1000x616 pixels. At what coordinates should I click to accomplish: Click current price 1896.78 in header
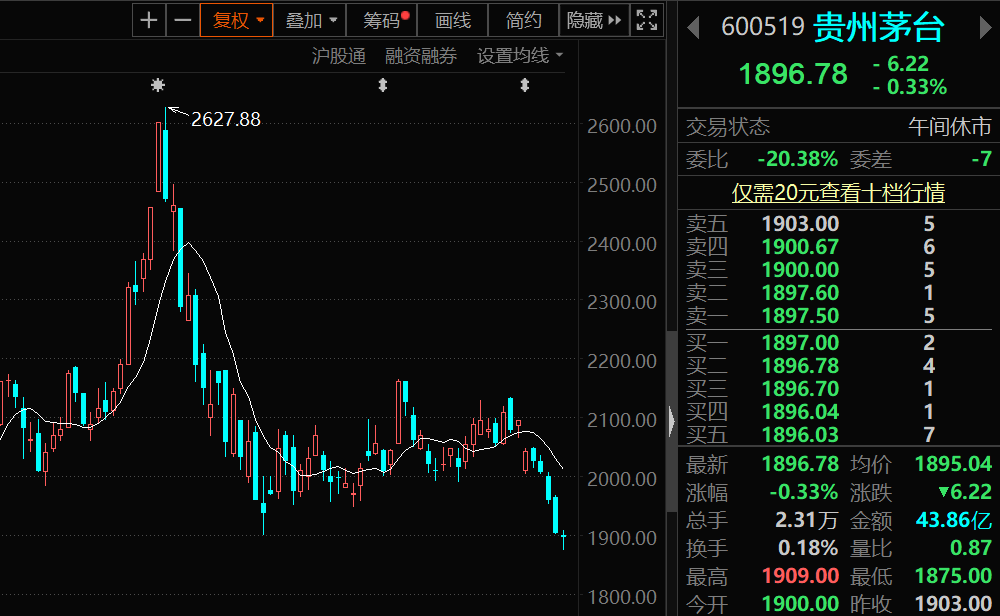point(793,74)
